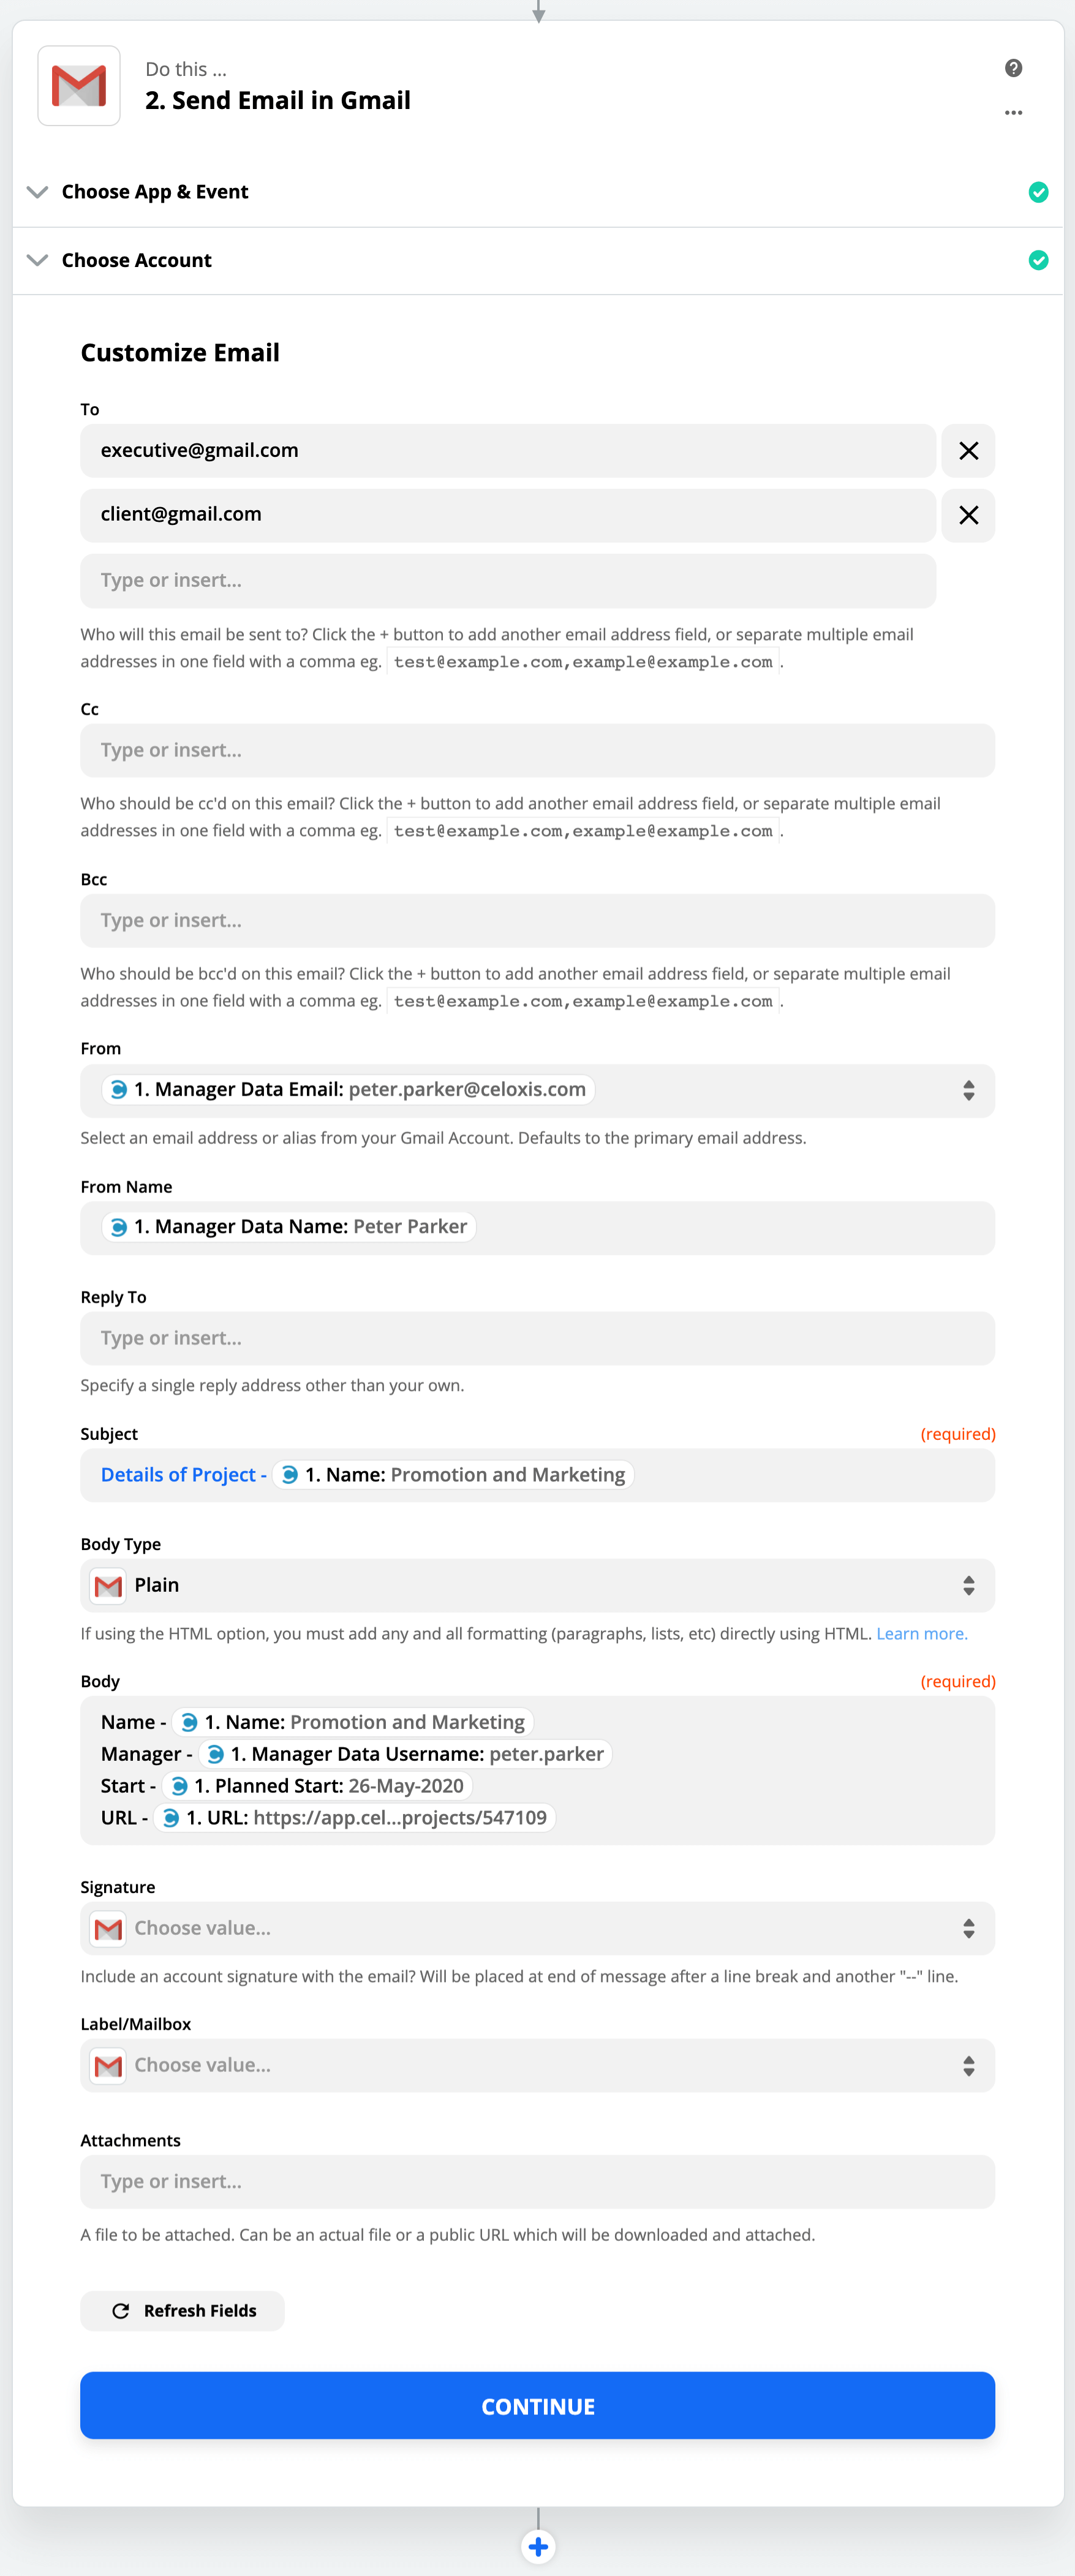Remove executive@gmail.com recipient with X
This screenshot has height=2576, width=1075.
coord(968,451)
